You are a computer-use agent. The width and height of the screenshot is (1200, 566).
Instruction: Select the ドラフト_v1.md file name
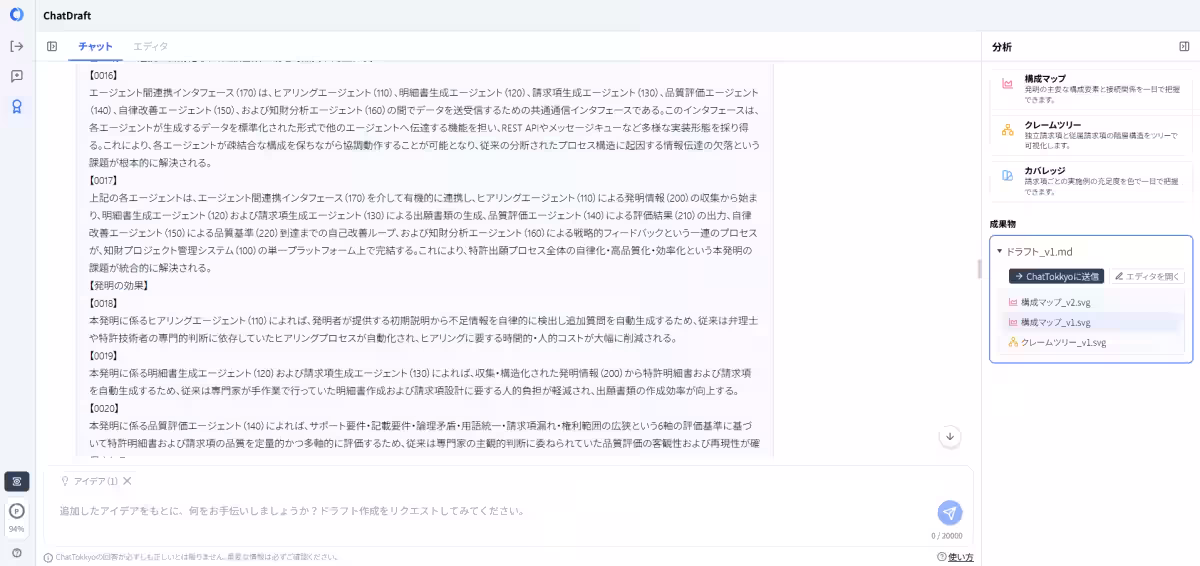point(1039,252)
